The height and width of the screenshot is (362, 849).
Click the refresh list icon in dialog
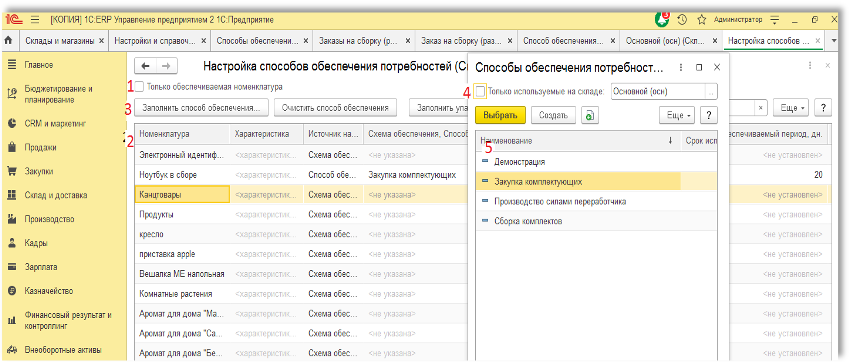[590, 115]
